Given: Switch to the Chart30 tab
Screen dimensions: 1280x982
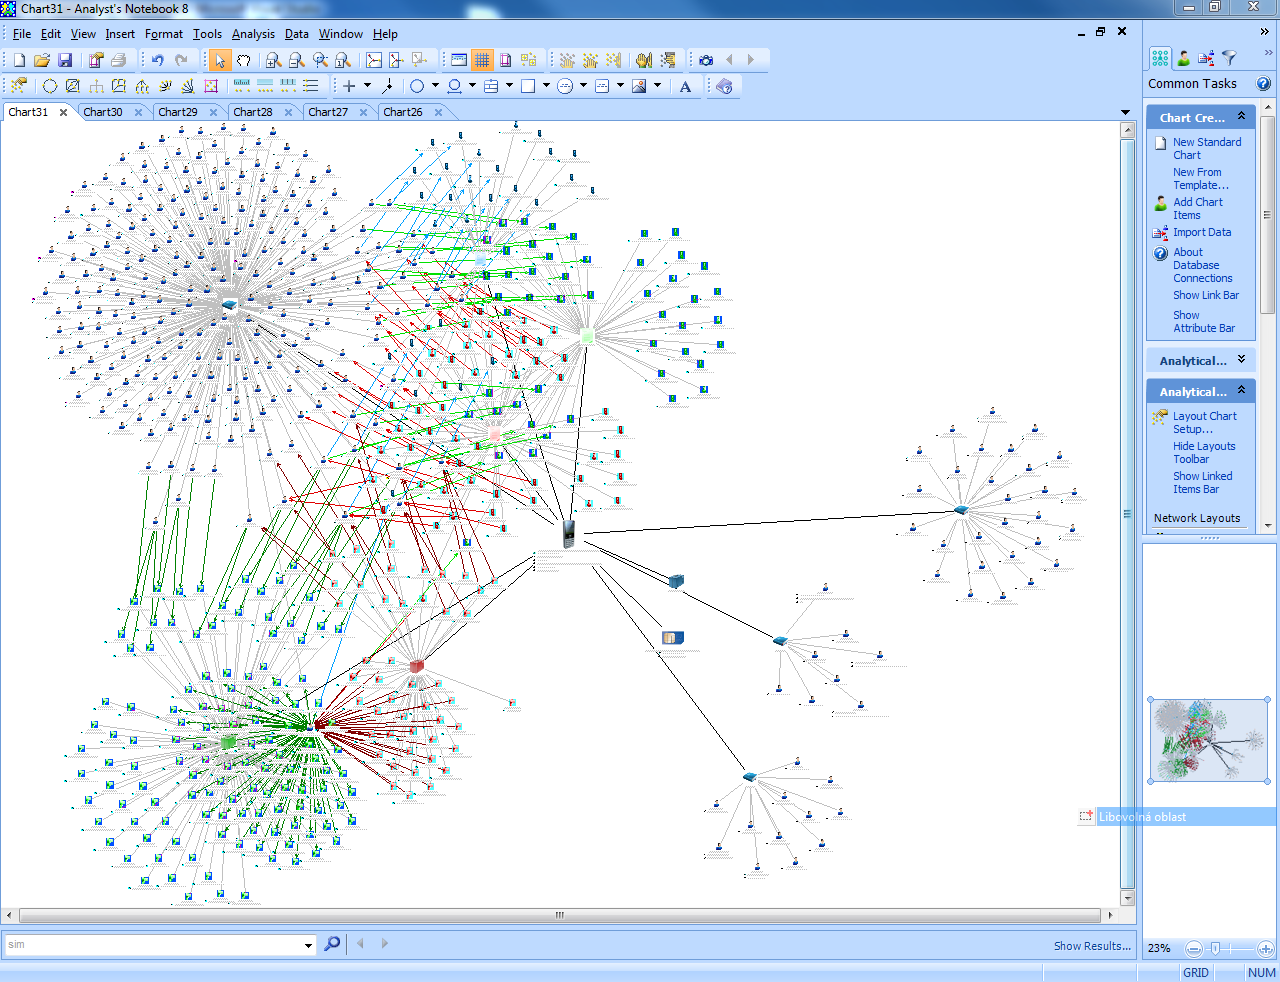Looking at the screenshot, I should 103,112.
